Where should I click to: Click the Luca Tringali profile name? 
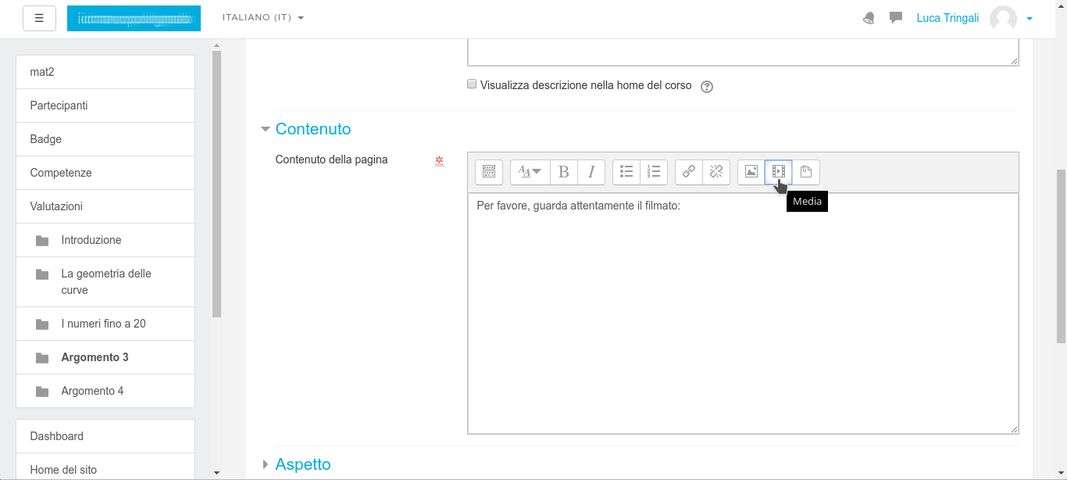click(x=947, y=18)
